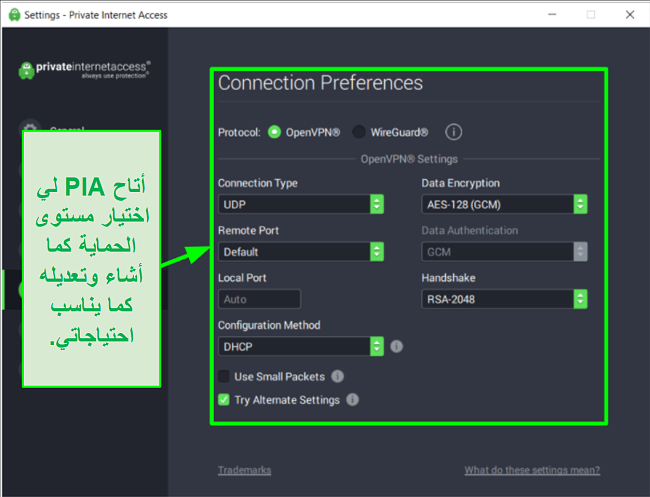Screen dimensions: 650x497
Task: Click the 'Configuration Method' label
Action: tap(269, 325)
